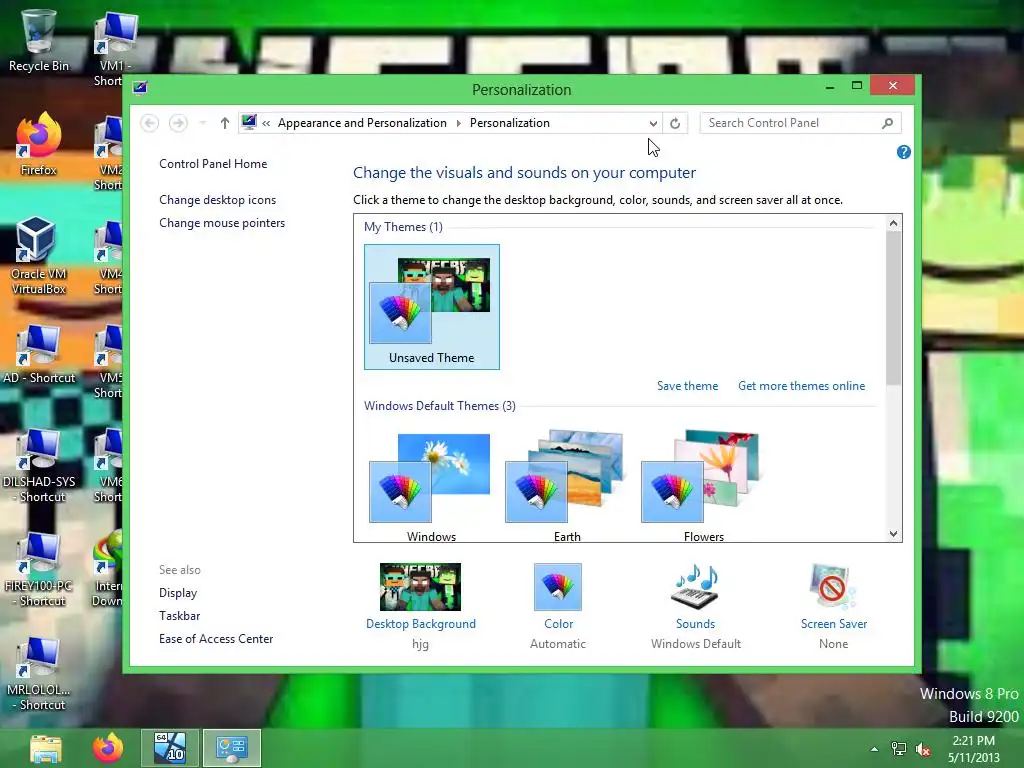The image size is (1024, 768).
Task: Click the taskbar icon labeled 64 10
Action: [x=170, y=748]
